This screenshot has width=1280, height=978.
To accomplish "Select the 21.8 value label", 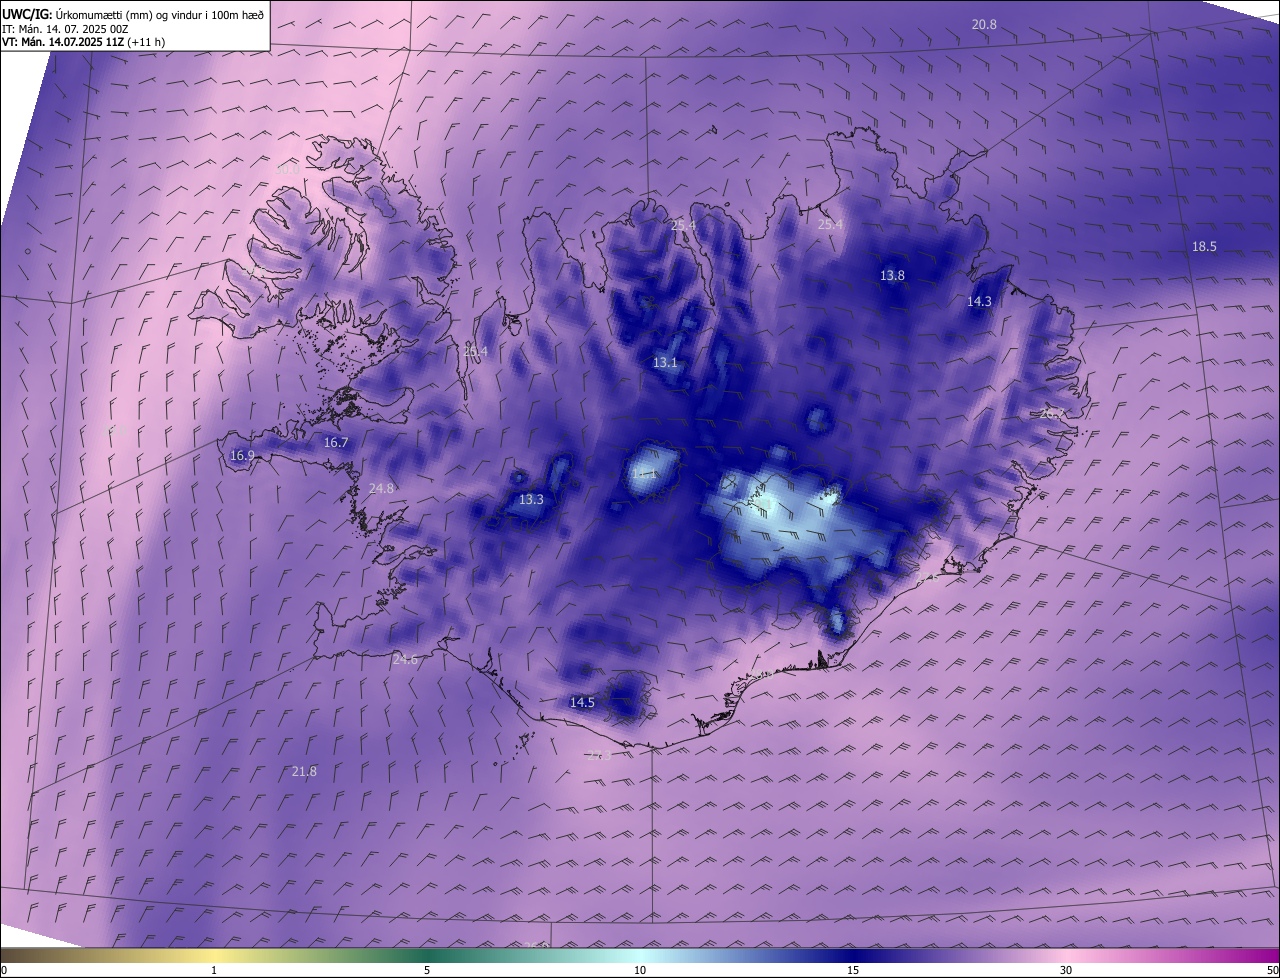I will pyautogui.click(x=304, y=771).
